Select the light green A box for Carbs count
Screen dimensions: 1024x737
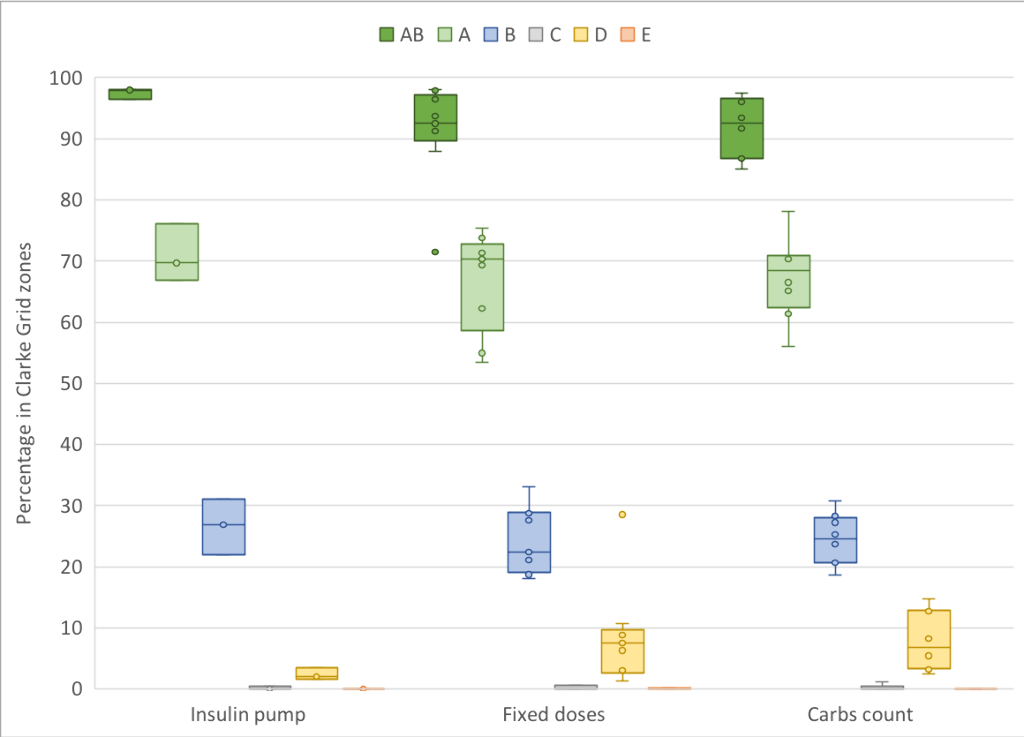point(788,281)
